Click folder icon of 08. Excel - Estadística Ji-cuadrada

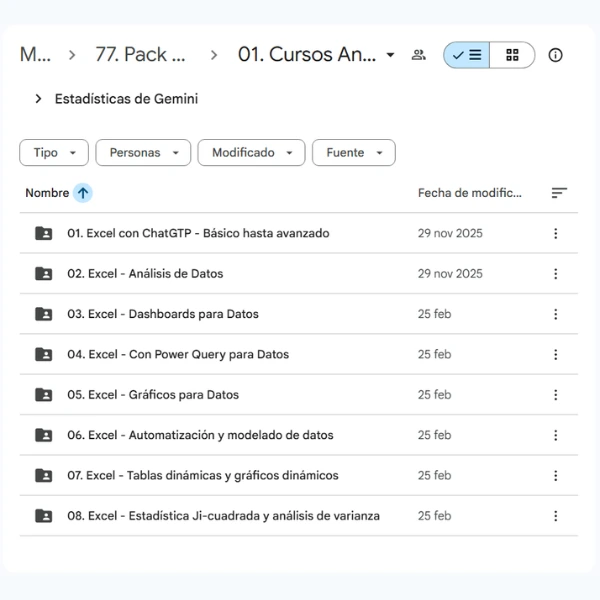click(44, 516)
